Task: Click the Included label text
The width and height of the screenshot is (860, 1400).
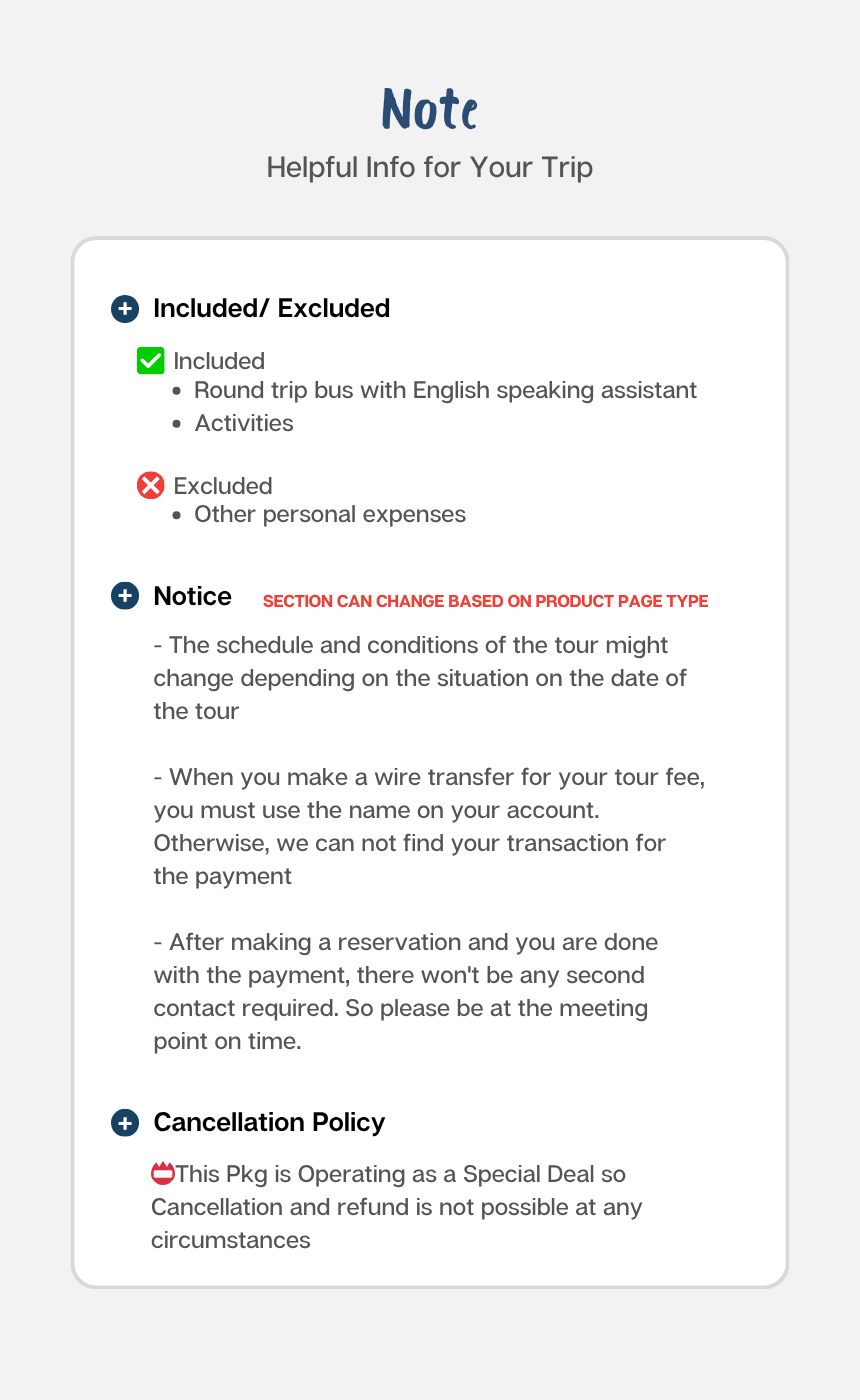Action: pos(219,361)
